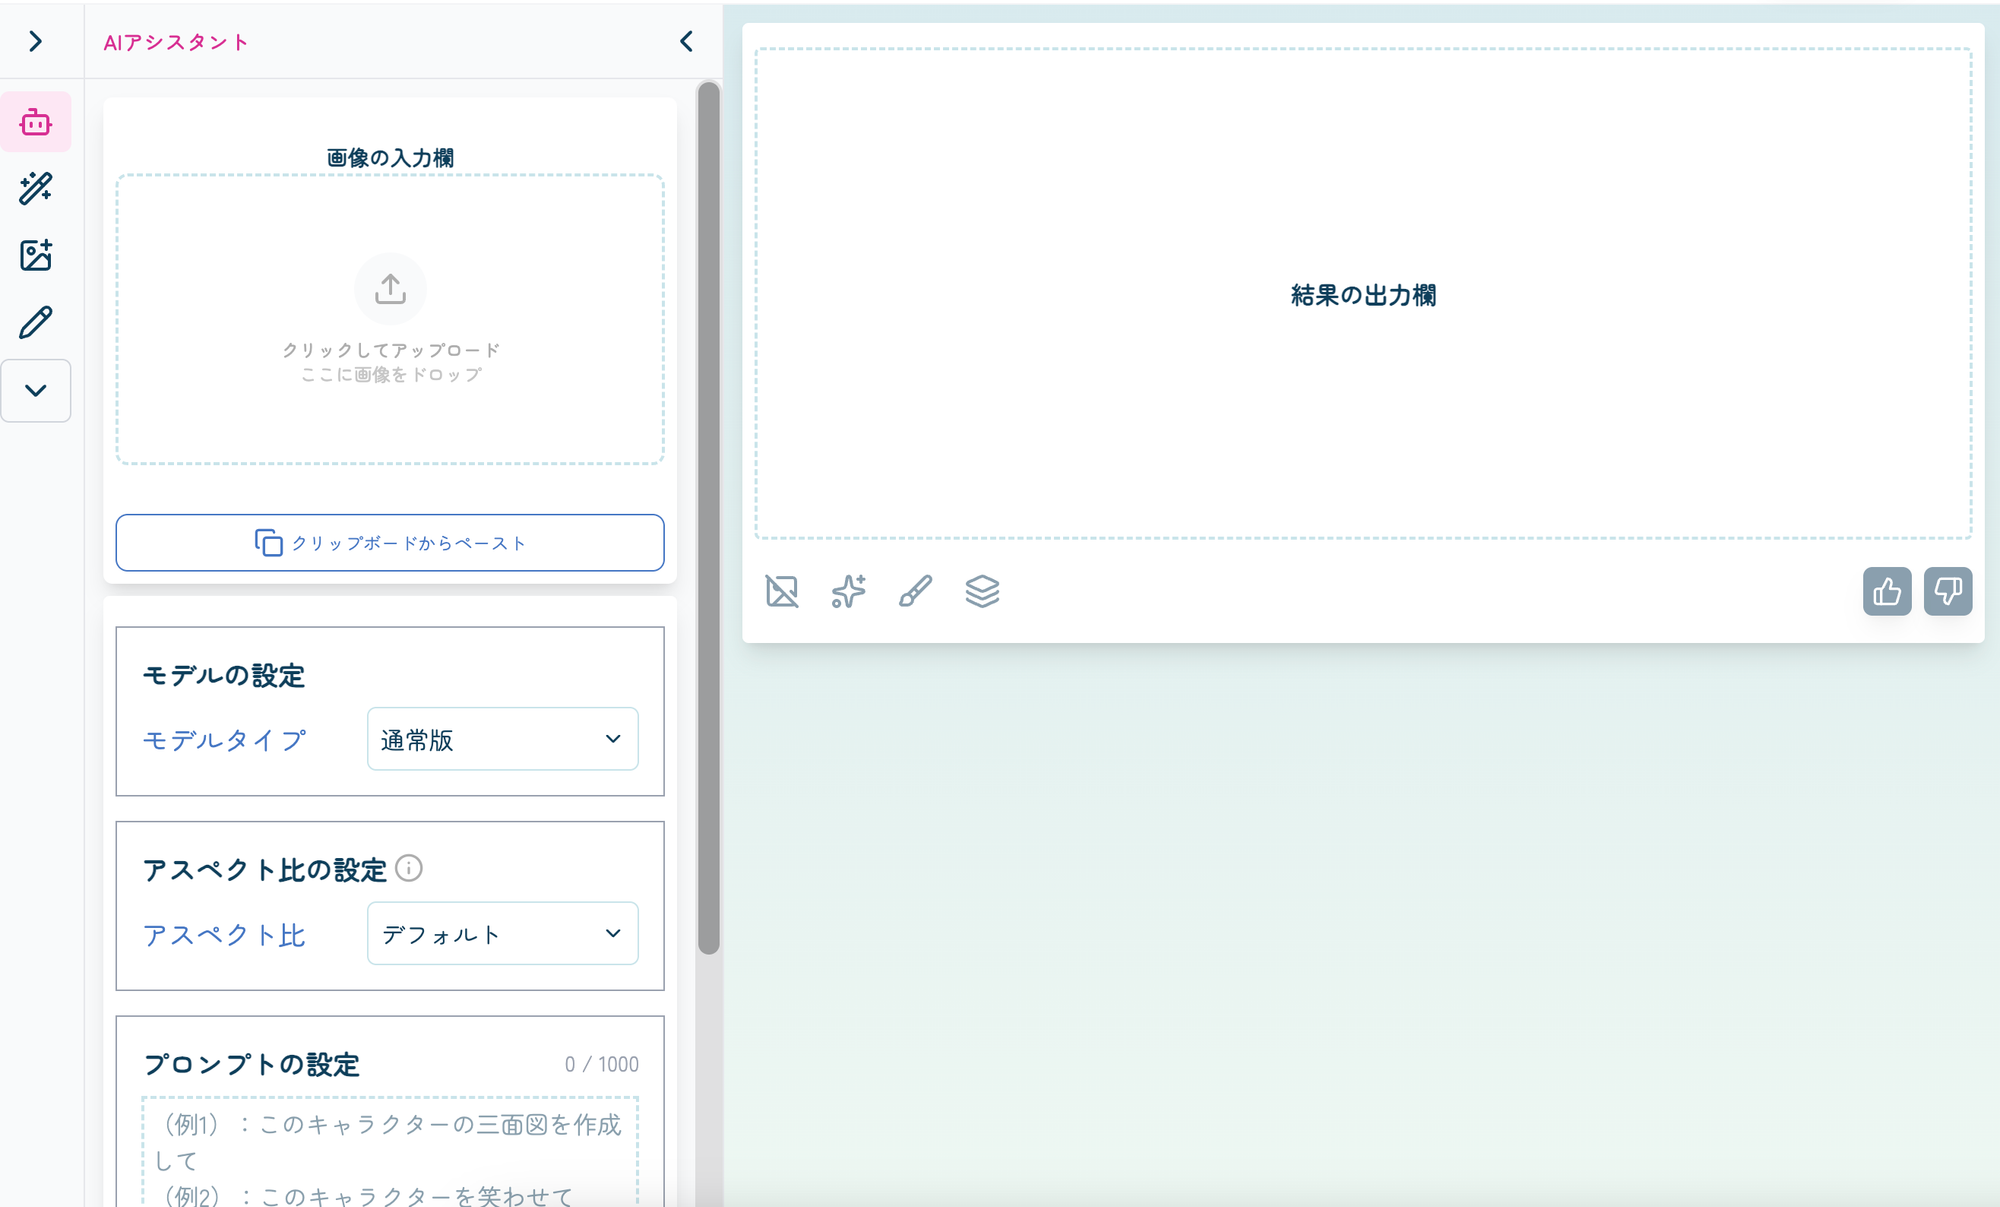This screenshot has width=2000, height=1207.
Task: Click the paintbrush icon below output area
Action: point(915,591)
